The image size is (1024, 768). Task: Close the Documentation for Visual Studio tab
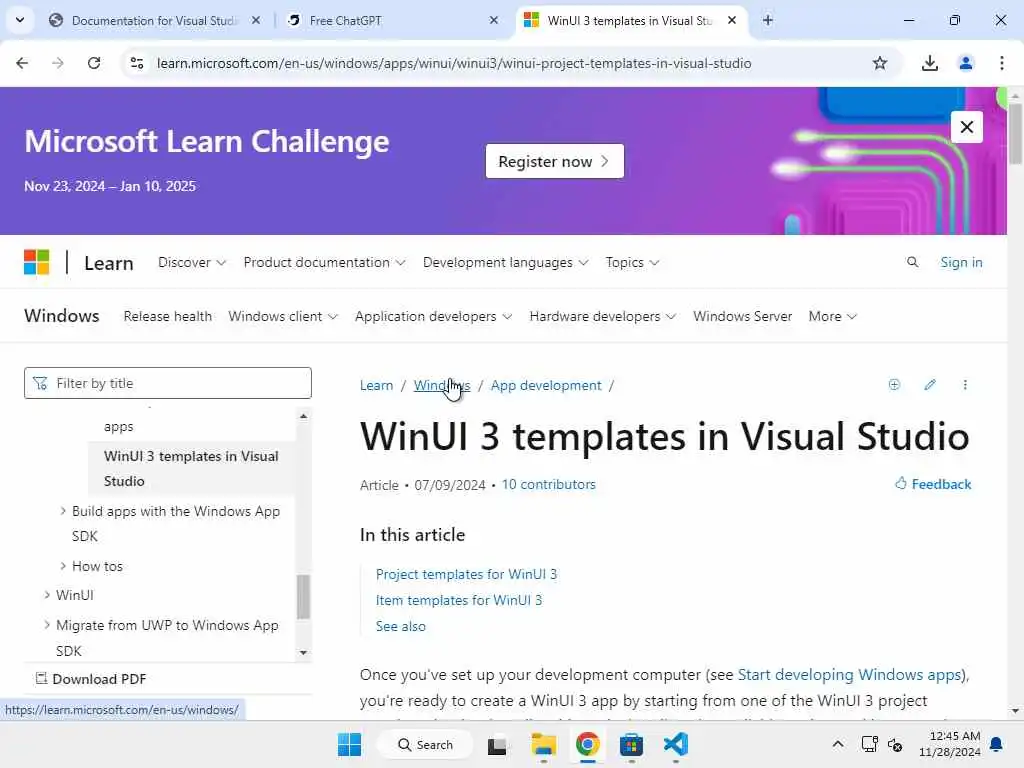tap(256, 20)
